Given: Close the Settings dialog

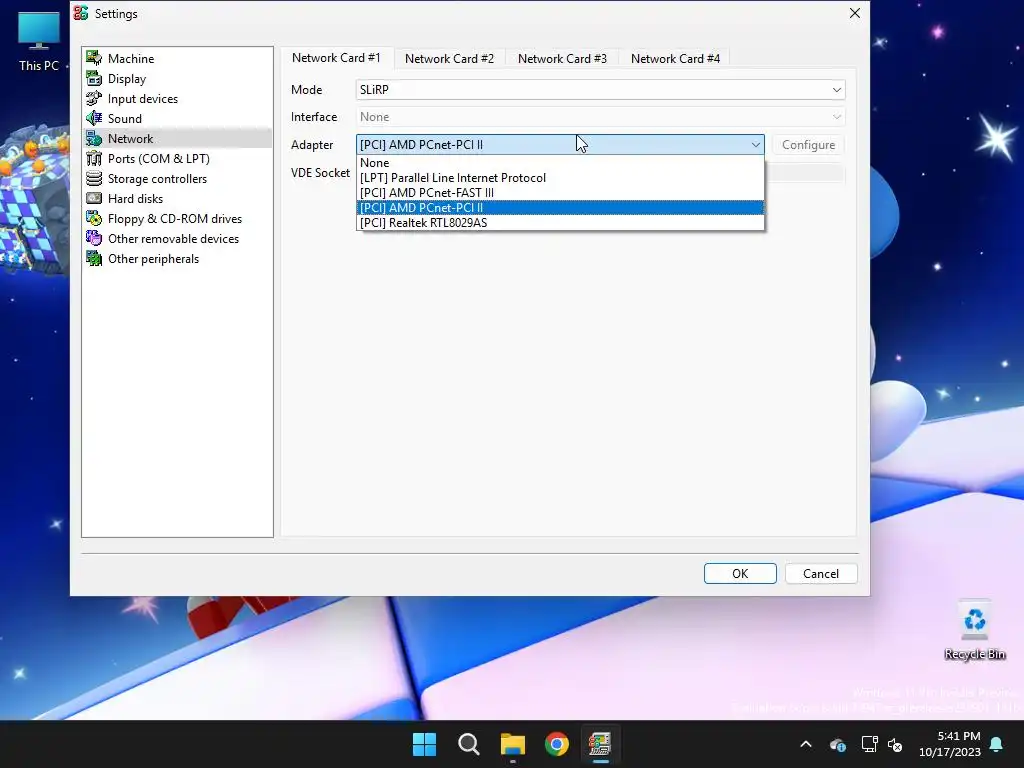Looking at the screenshot, I should coord(854,13).
